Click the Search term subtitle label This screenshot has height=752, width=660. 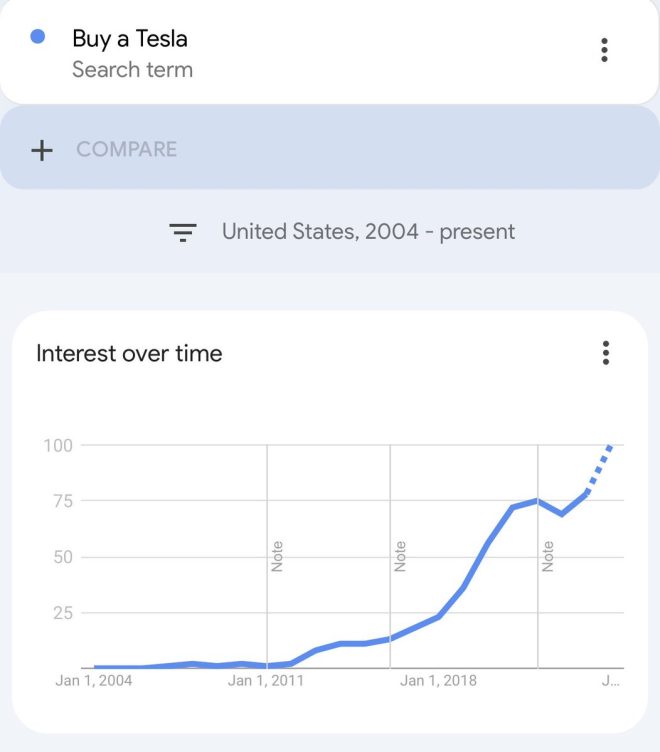pyautogui.click(x=132, y=70)
